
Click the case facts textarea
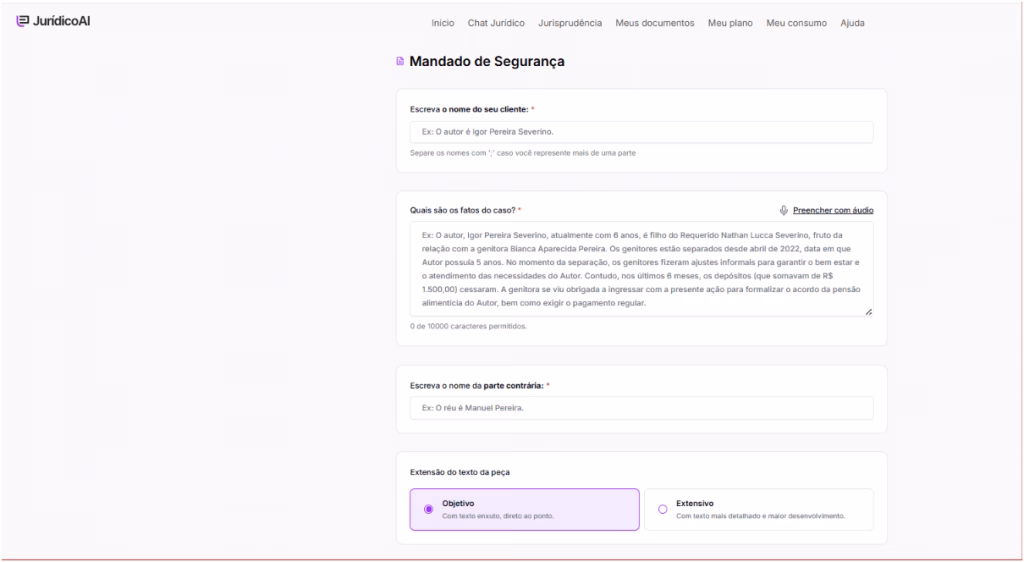pyautogui.click(x=641, y=269)
